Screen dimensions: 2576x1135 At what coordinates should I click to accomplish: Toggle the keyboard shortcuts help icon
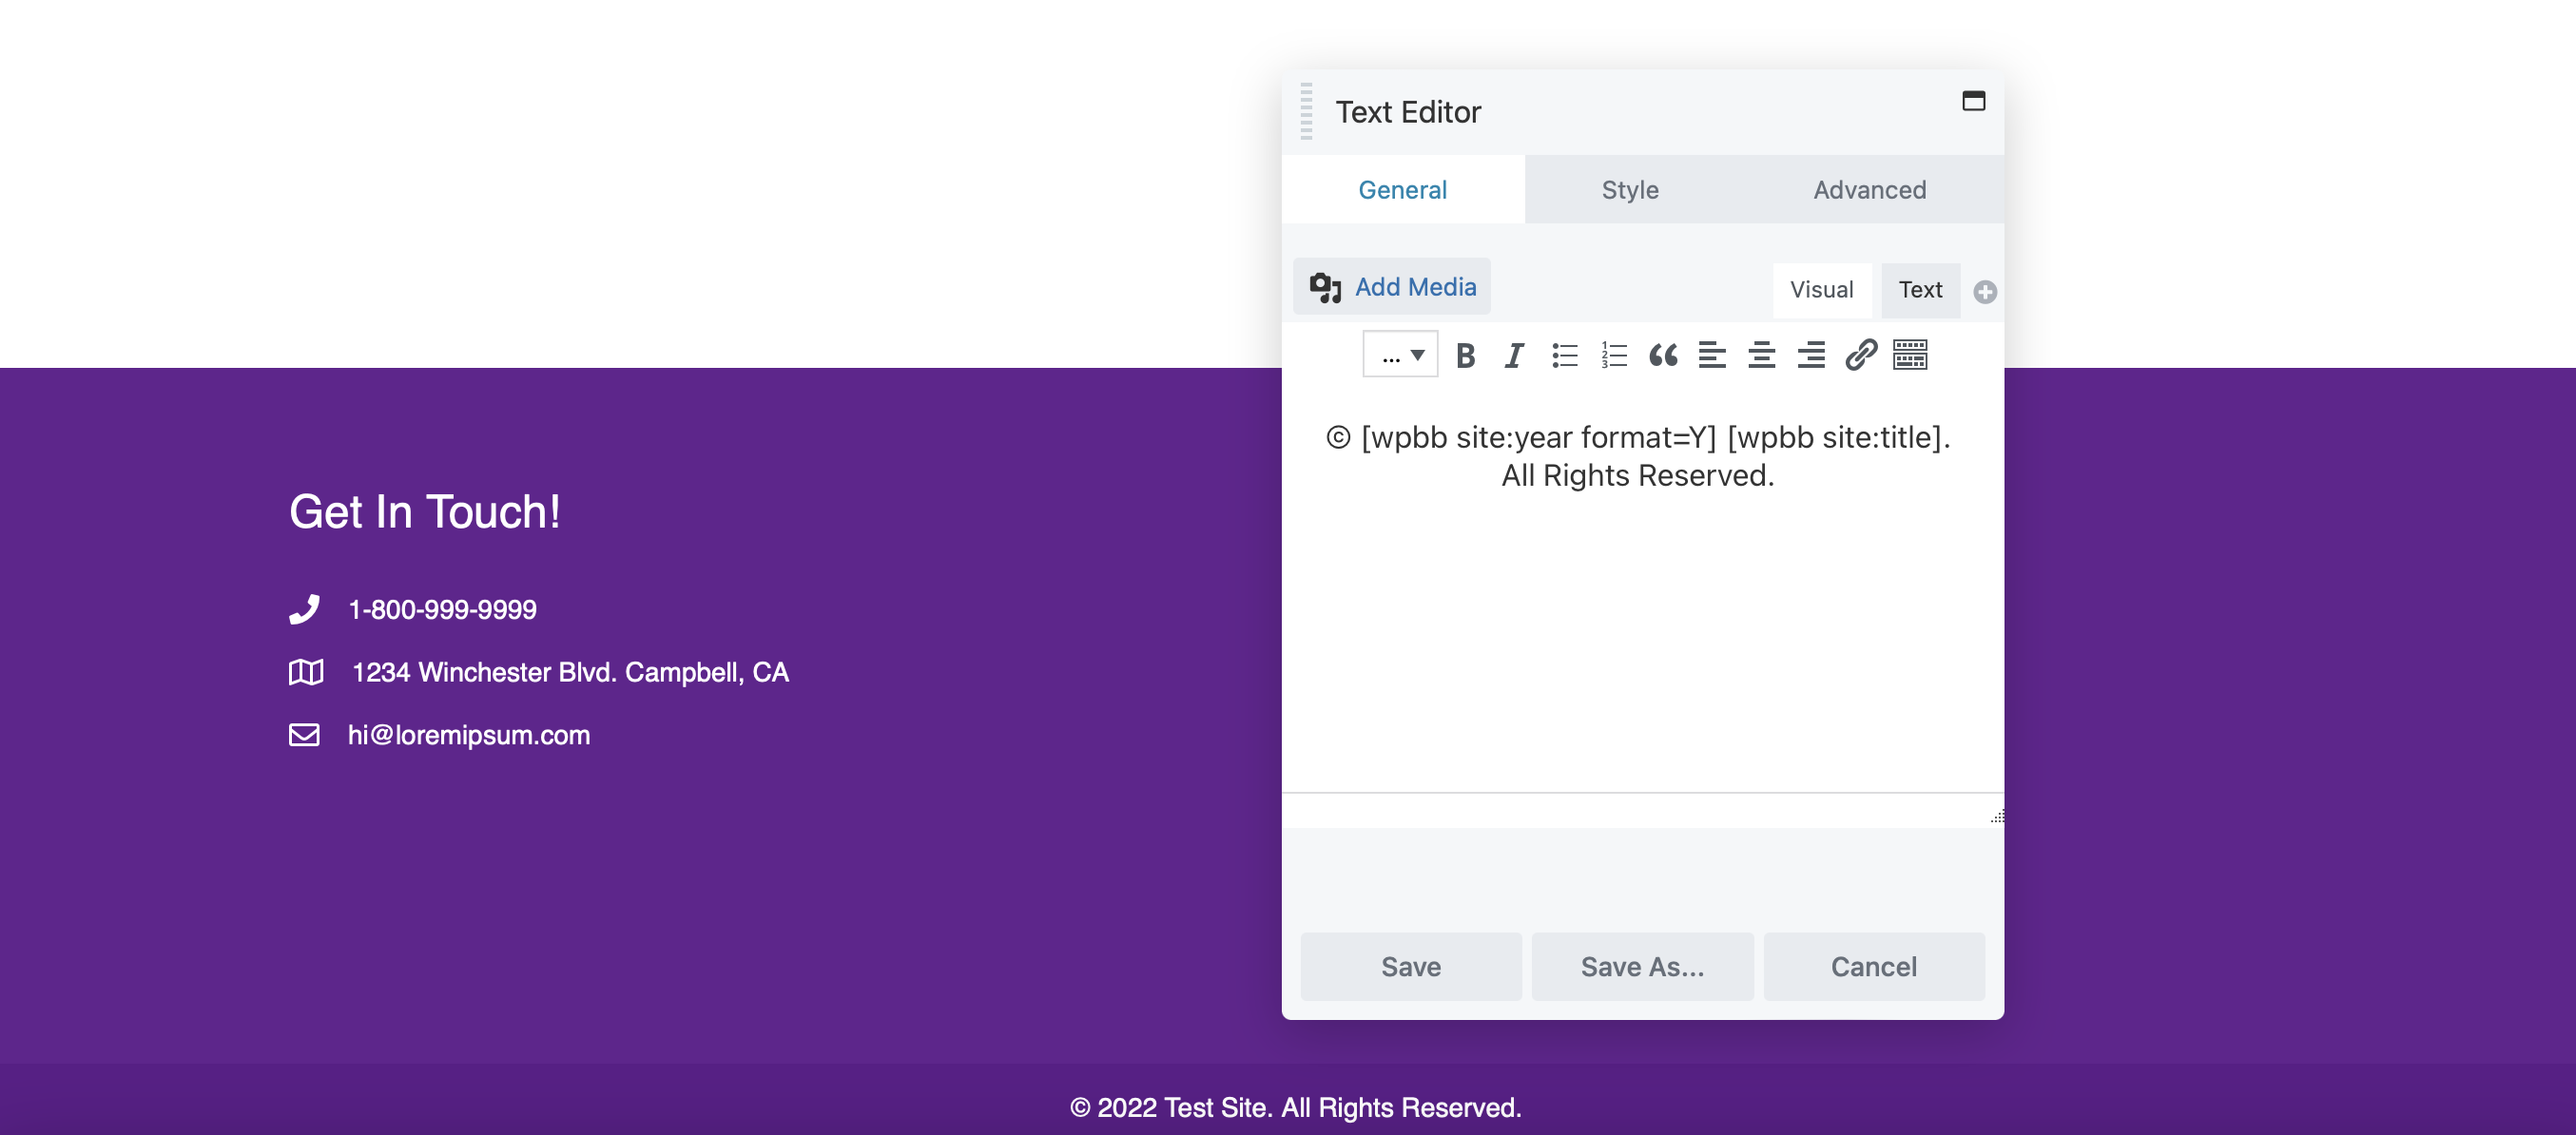point(1910,355)
